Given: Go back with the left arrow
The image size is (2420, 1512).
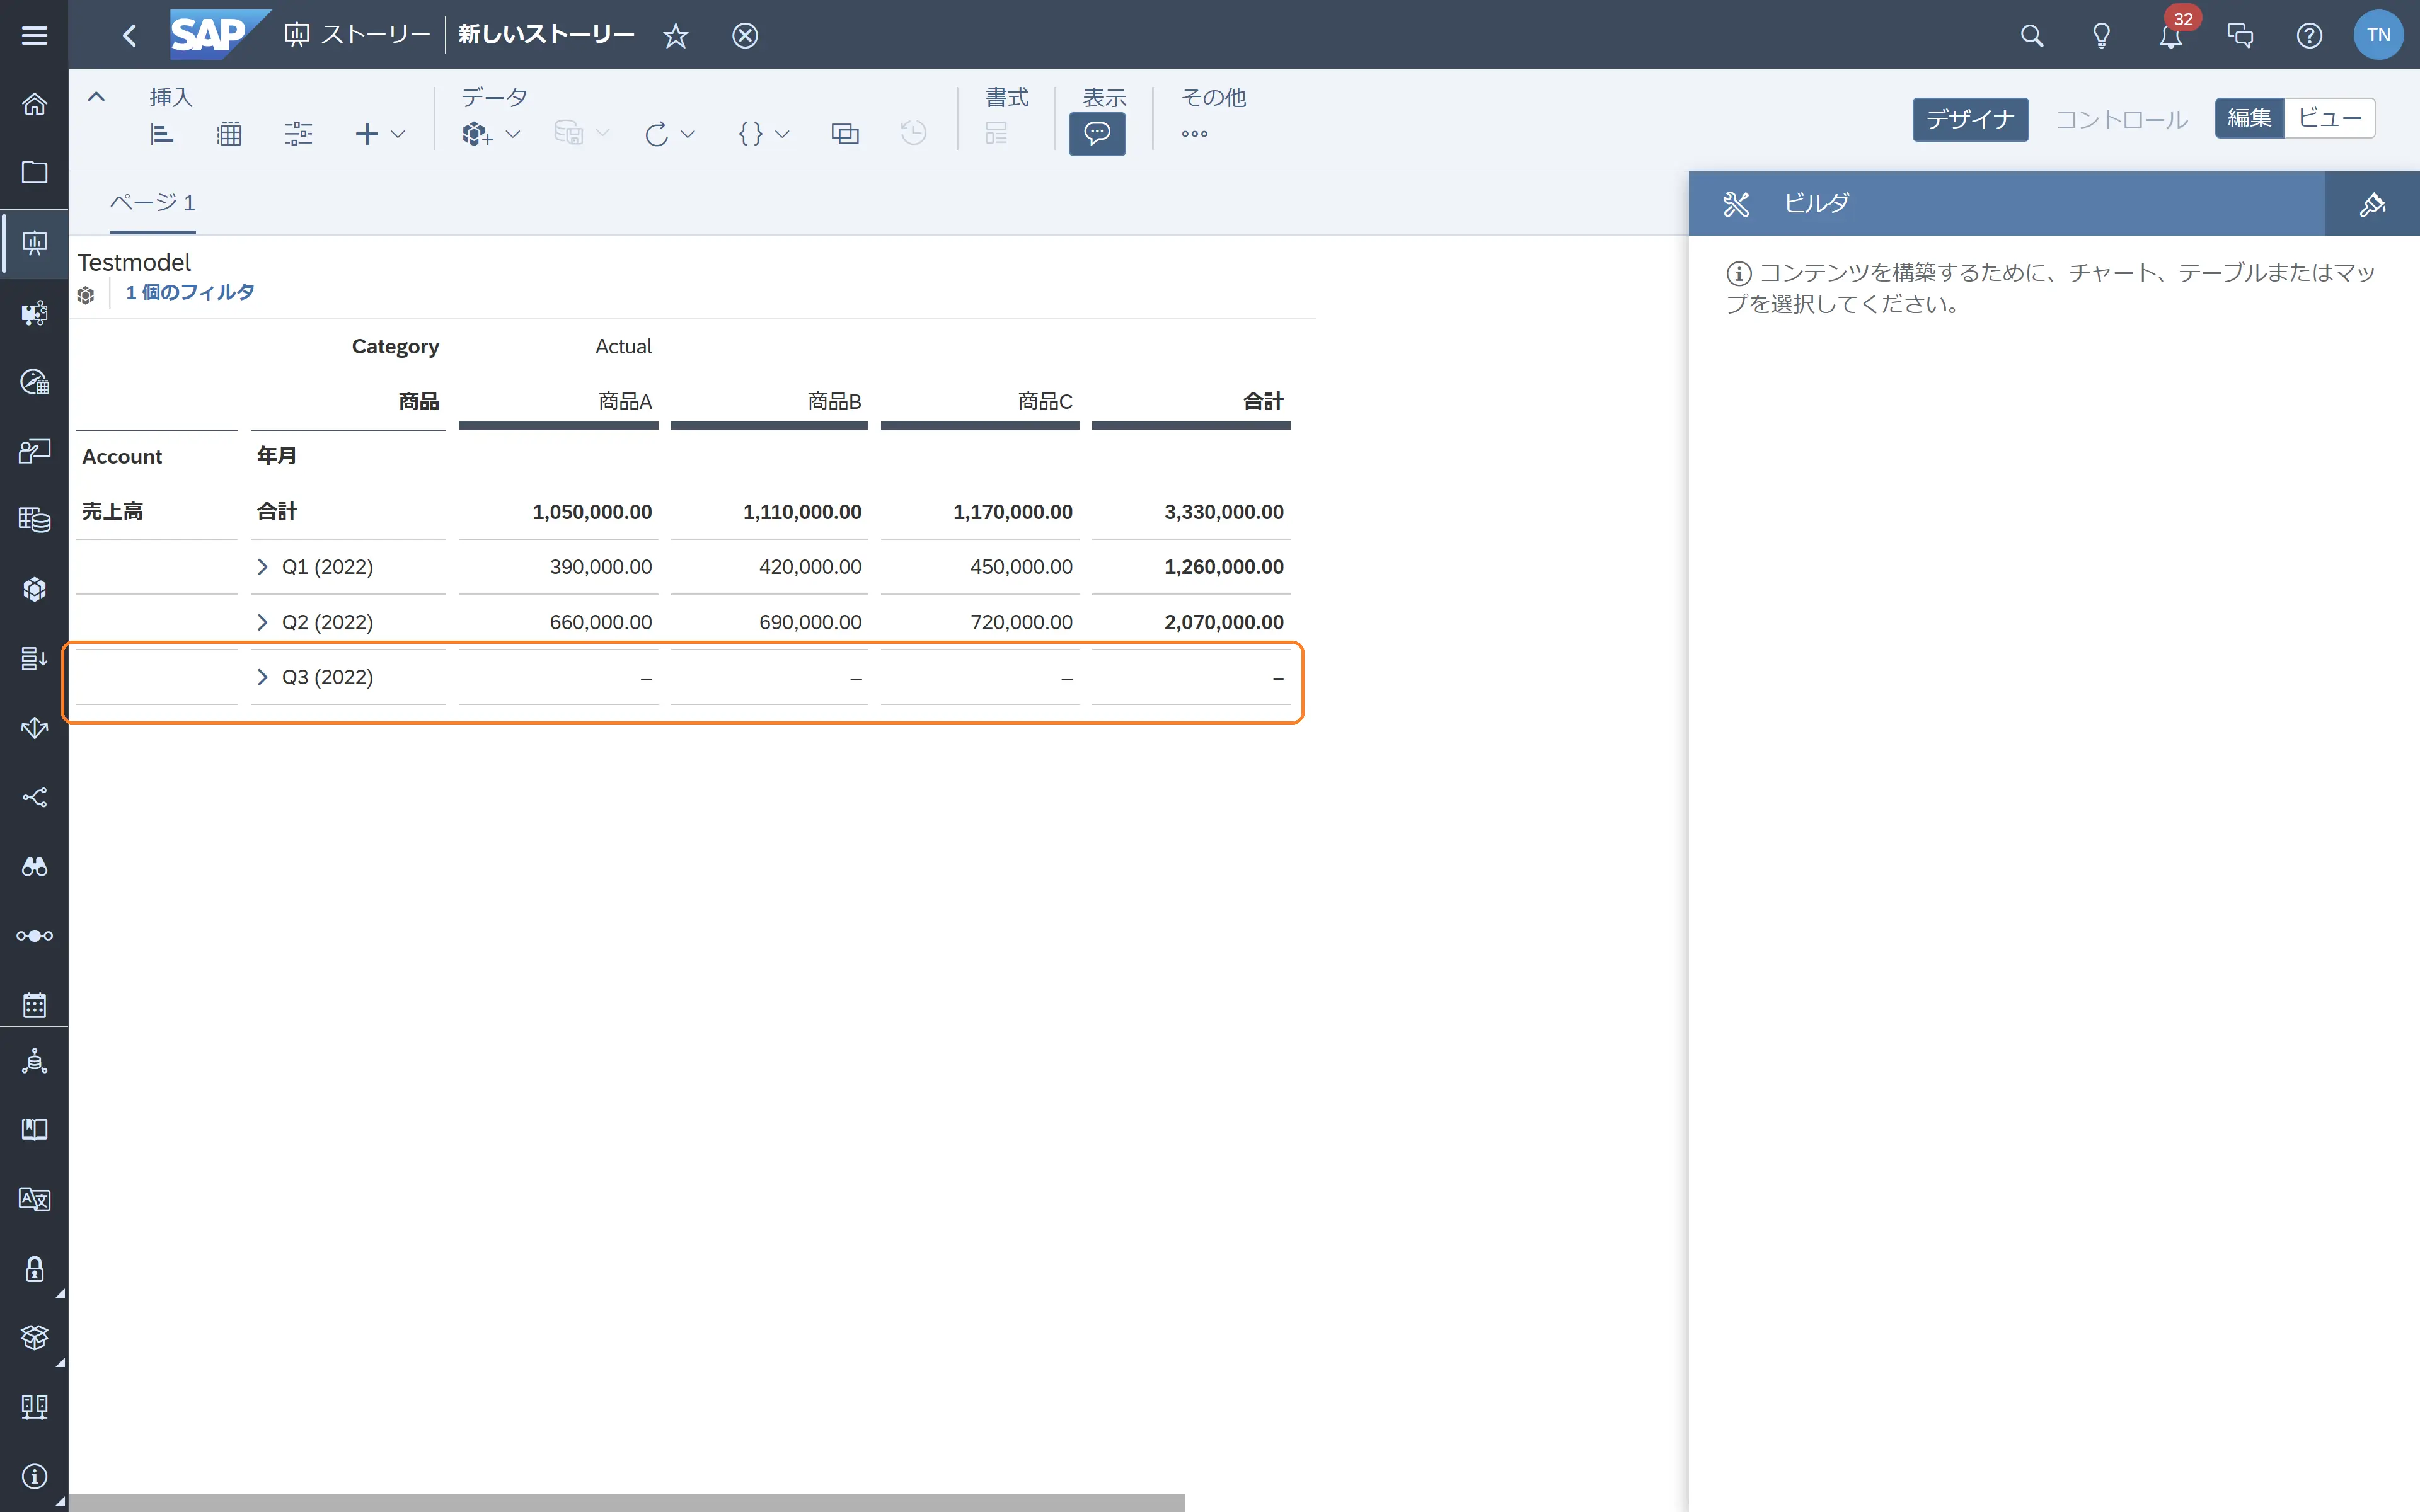Looking at the screenshot, I should click(129, 35).
